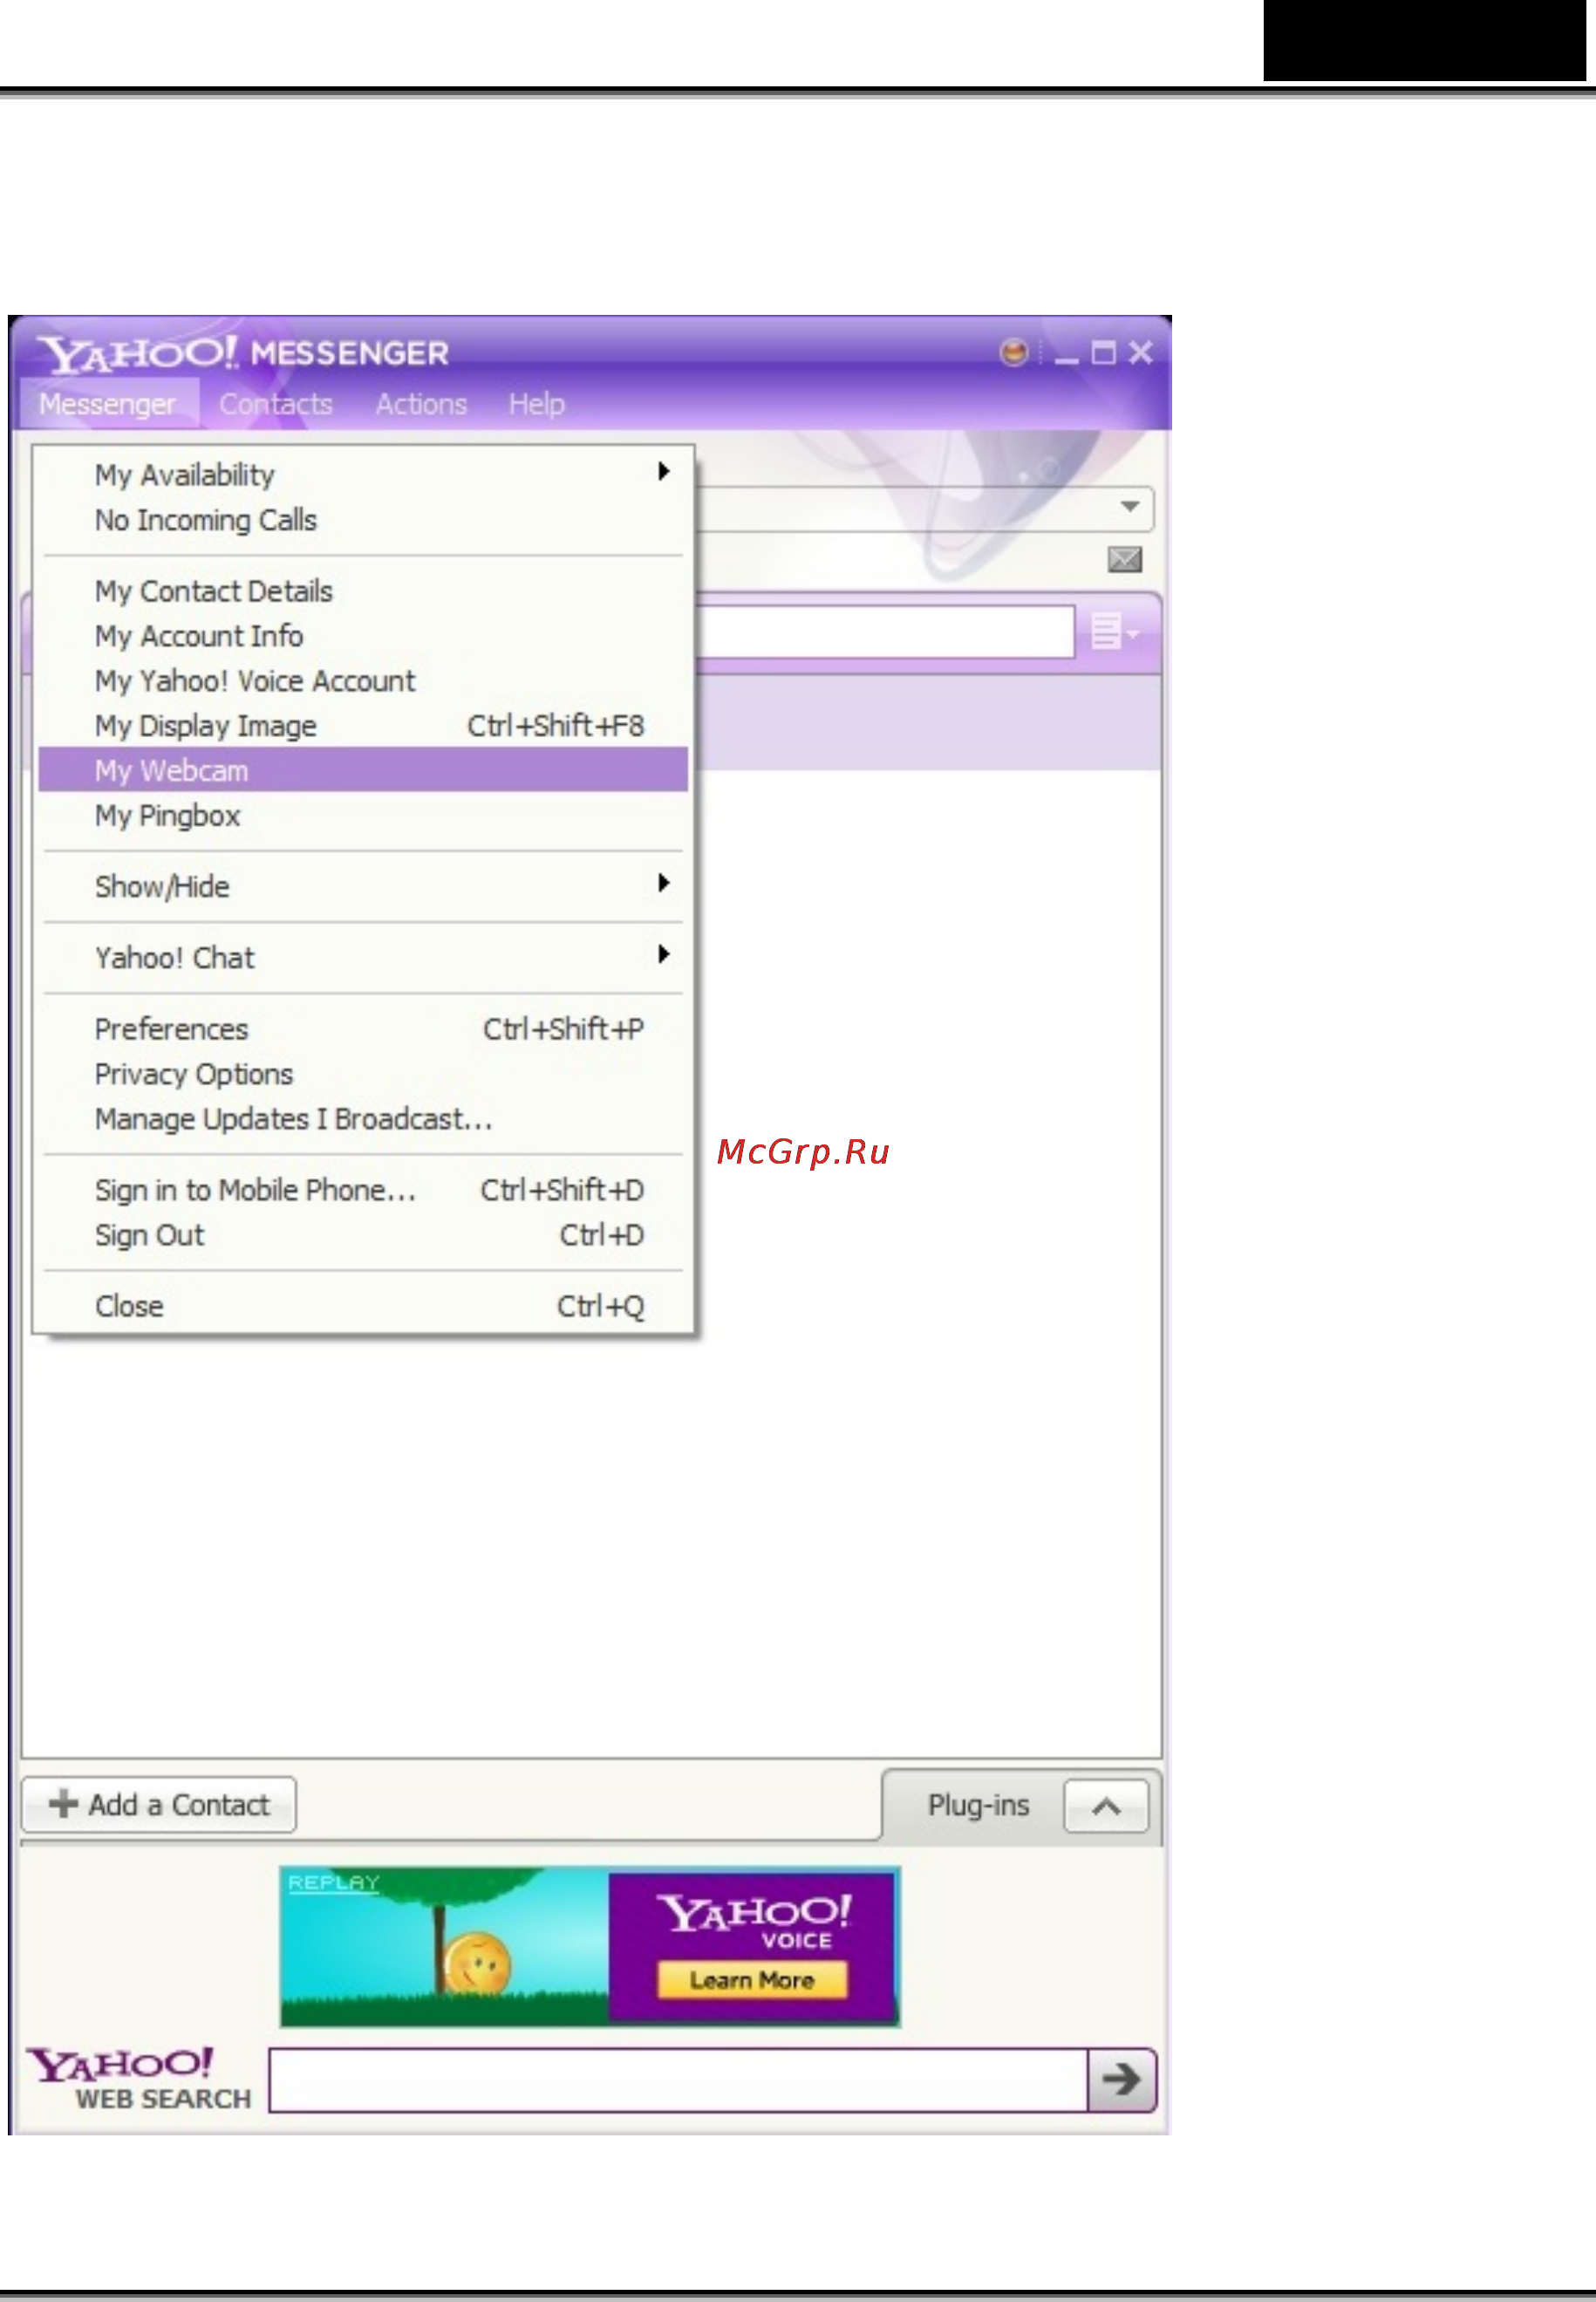This screenshot has width=1596, height=2302.
Task: Close the Yahoo Messenger window
Action: click(1140, 353)
